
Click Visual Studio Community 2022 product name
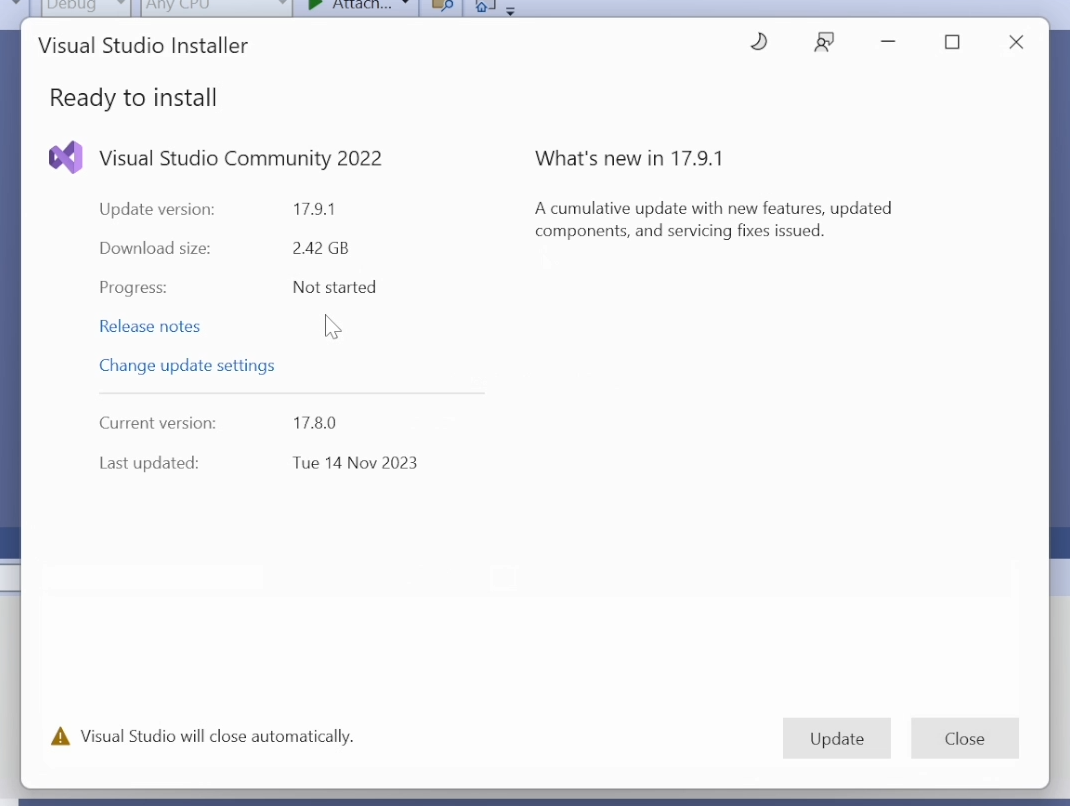(240, 158)
